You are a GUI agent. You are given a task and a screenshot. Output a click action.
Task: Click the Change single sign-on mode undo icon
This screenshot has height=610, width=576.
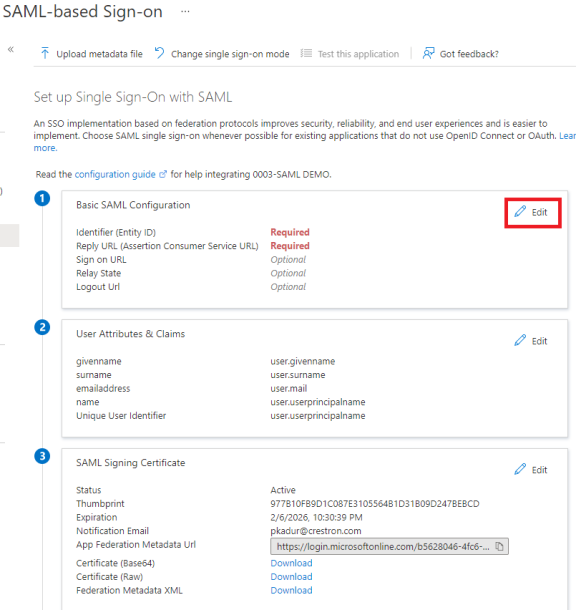(159, 53)
